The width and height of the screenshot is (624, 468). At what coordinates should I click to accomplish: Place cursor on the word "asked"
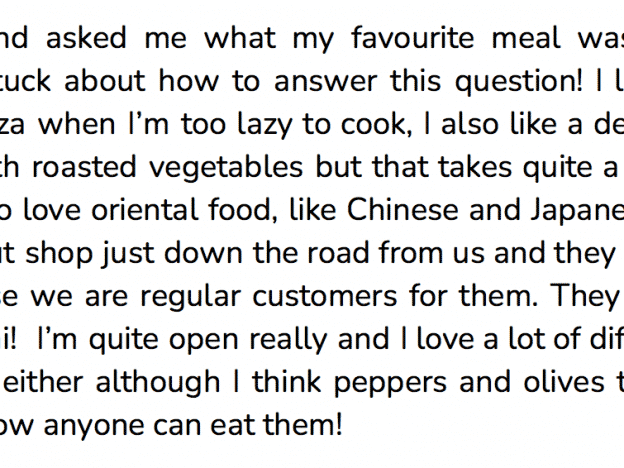click(x=86, y=38)
